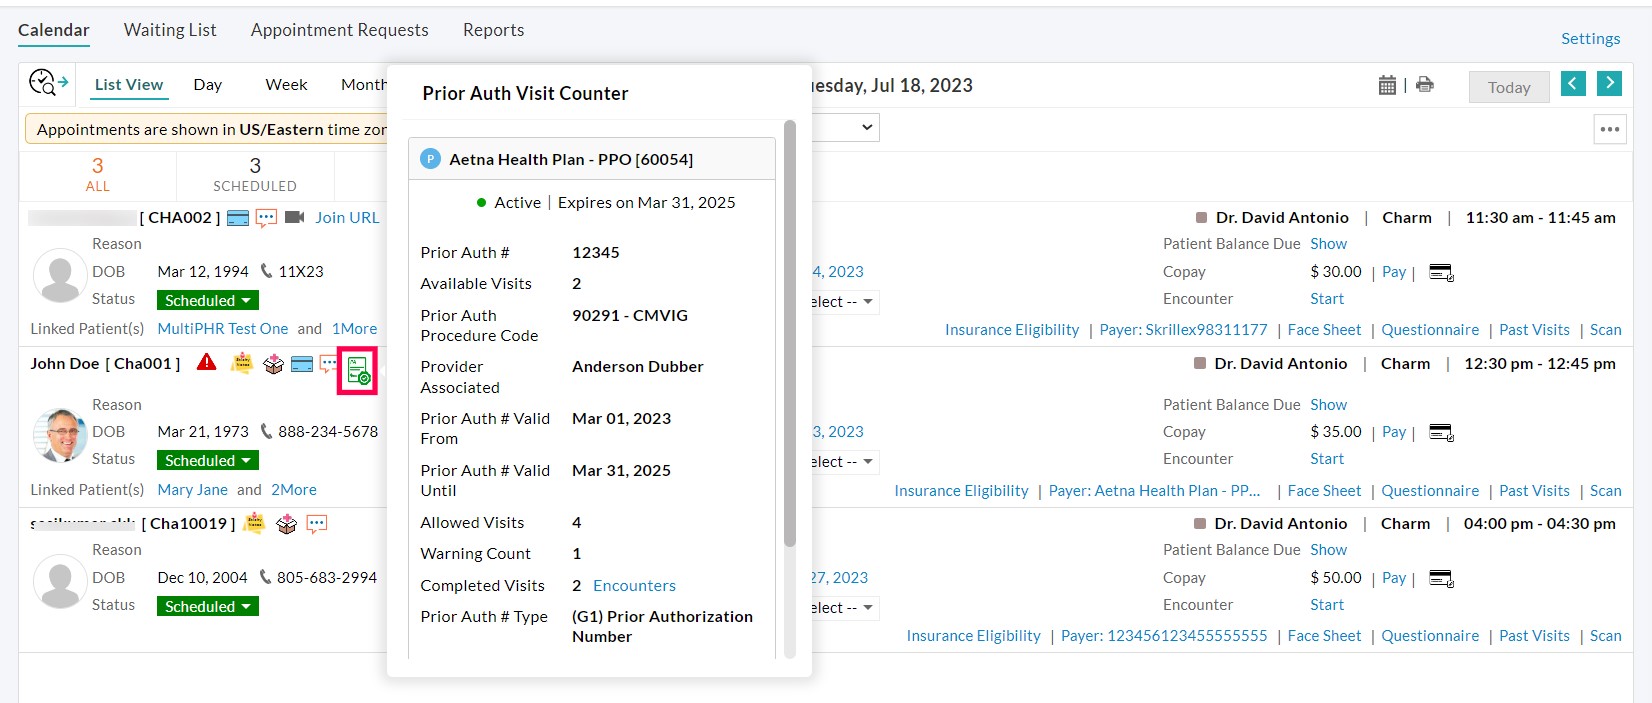Viewport: 1652px width, 703px height.
Task: Open Encounters link in prior auth popup
Action: pyautogui.click(x=634, y=585)
